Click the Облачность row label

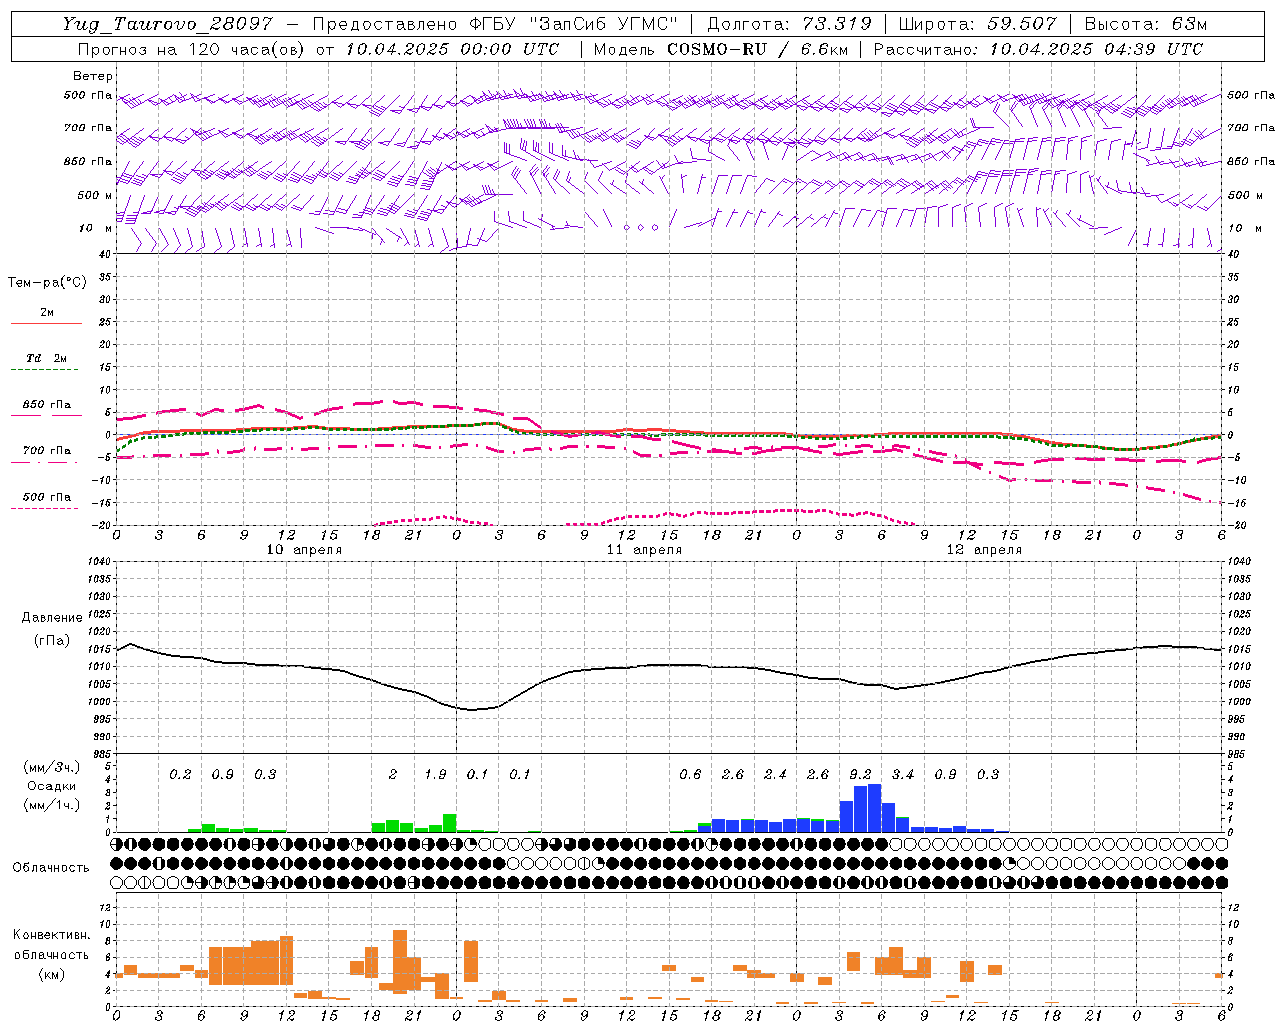(51, 868)
